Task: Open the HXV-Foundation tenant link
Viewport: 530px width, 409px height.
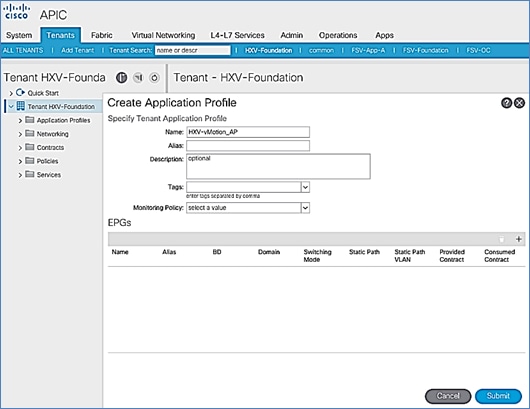Action: 268,50
